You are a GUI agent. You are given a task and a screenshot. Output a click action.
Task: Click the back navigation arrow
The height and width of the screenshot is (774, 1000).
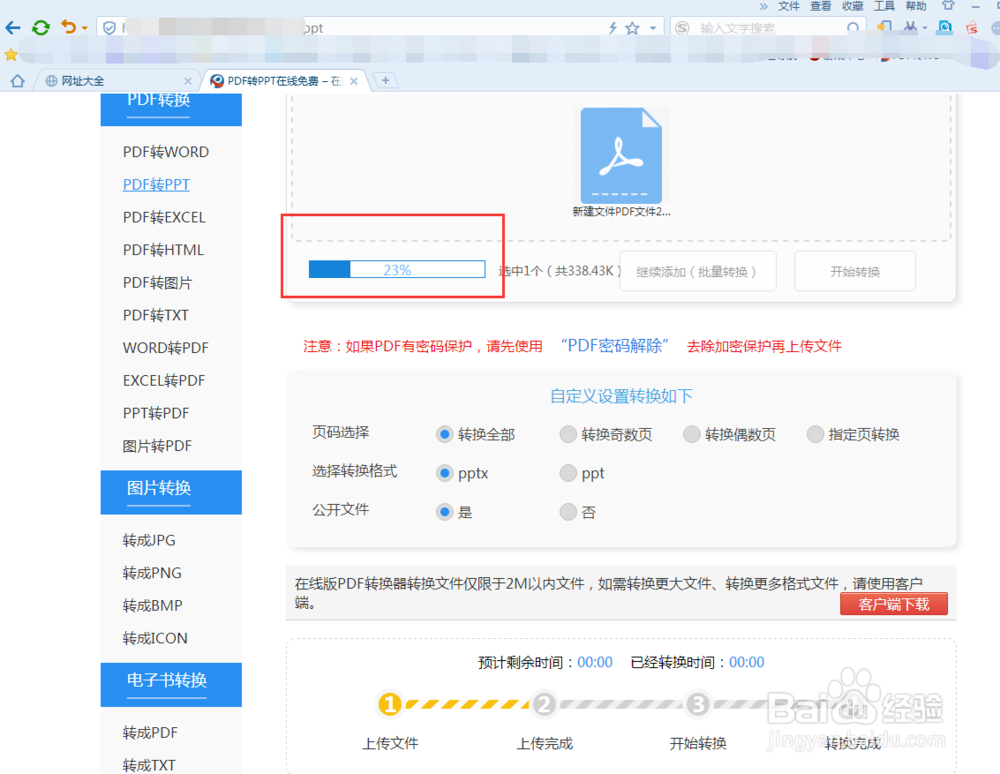12,28
